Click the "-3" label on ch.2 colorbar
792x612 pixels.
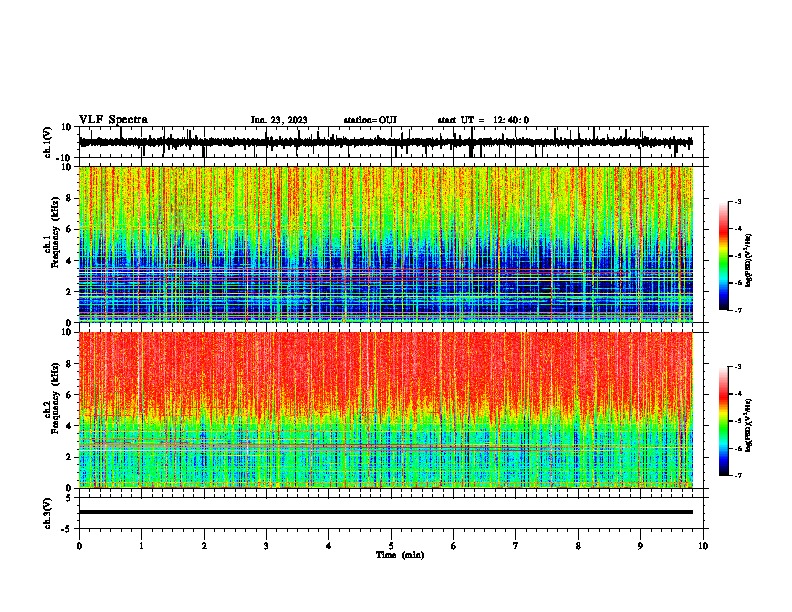(x=737, y=367)
